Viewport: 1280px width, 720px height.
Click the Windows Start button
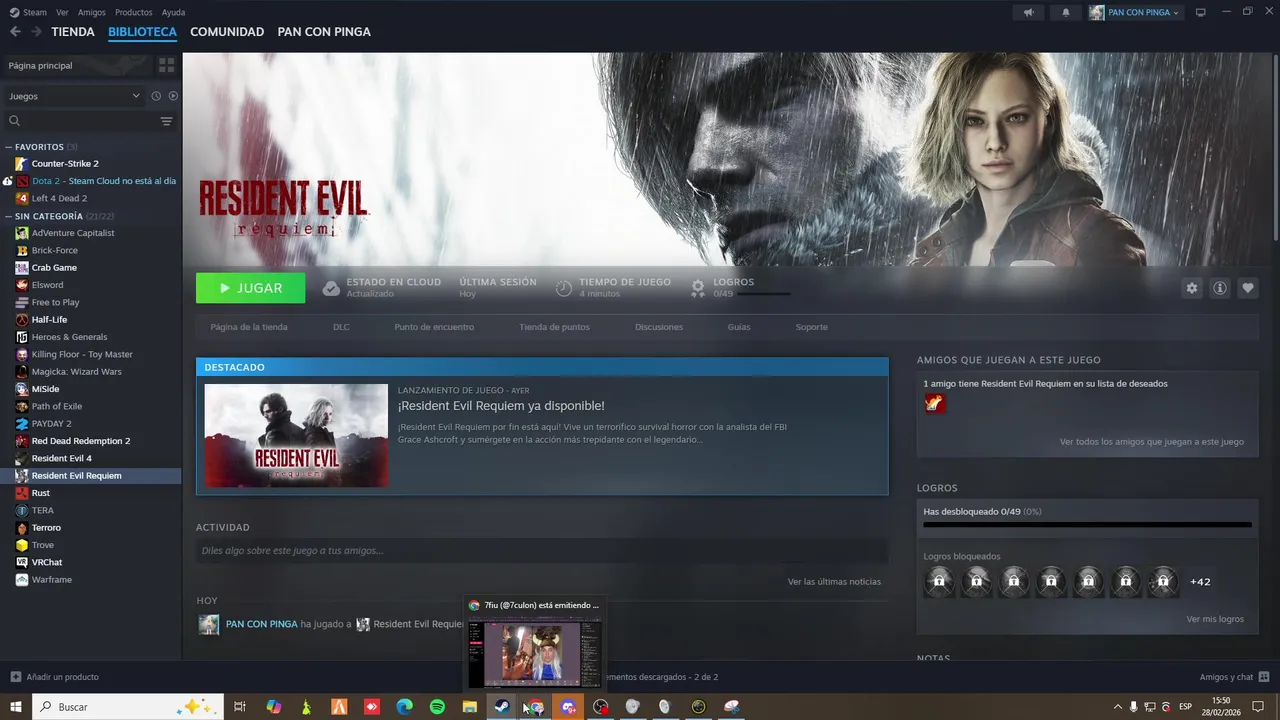tap(15, 707)
